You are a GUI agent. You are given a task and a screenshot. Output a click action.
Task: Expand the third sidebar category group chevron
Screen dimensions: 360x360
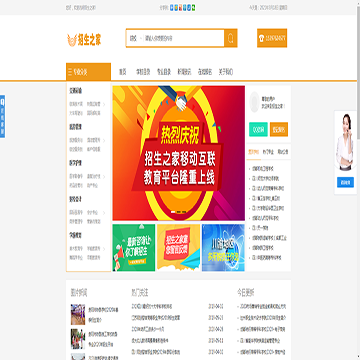pos(104,176)
